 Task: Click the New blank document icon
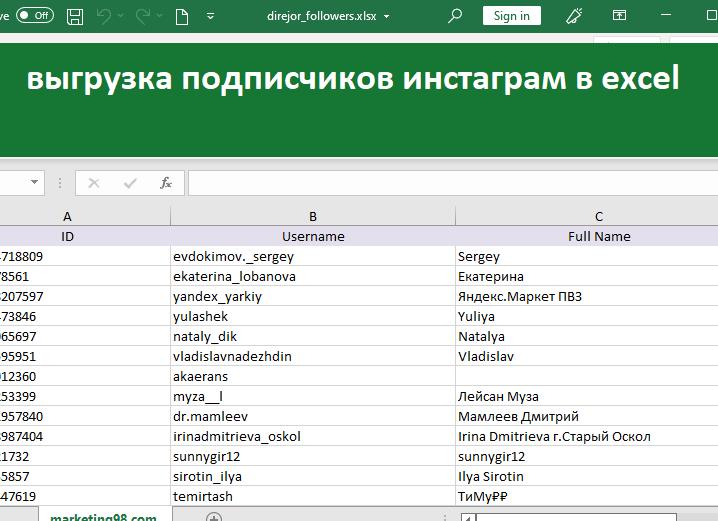click(181, 16)
